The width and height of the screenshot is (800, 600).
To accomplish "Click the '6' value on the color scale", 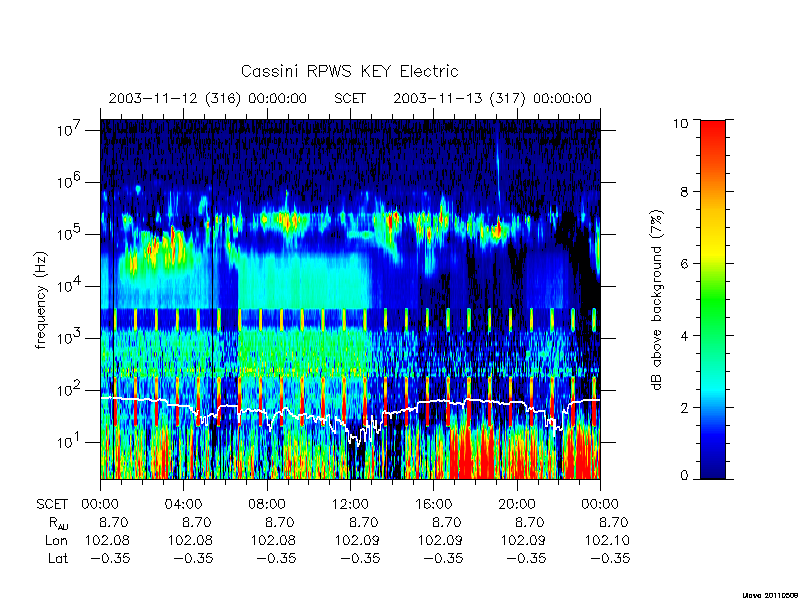I will pos(684,264).
